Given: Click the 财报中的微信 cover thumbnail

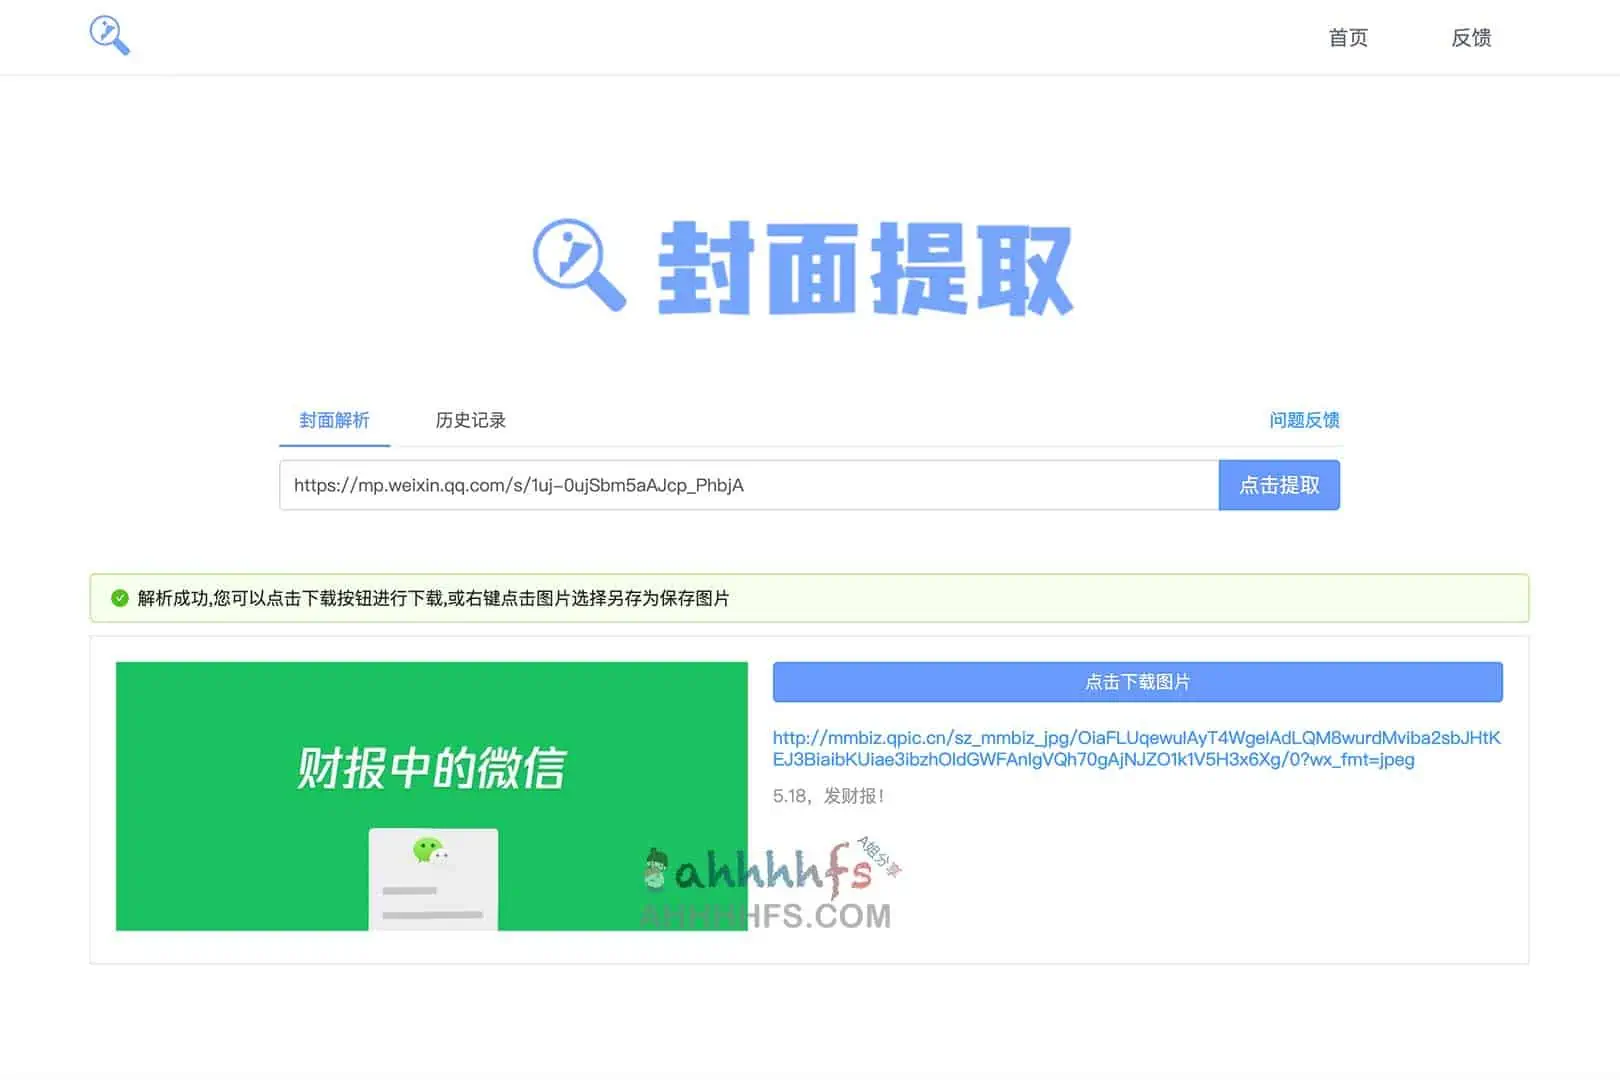Looking at the screenshot, I should pos(430,795).
